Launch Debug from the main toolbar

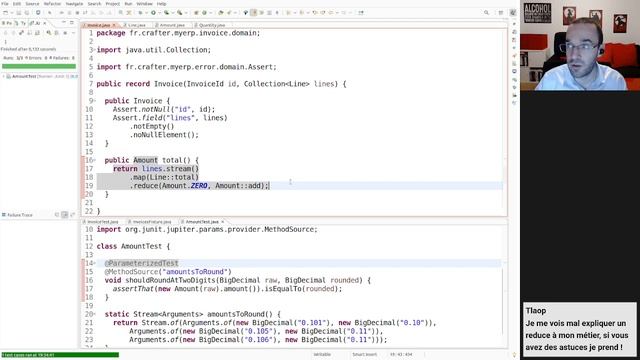pos(140,13)
